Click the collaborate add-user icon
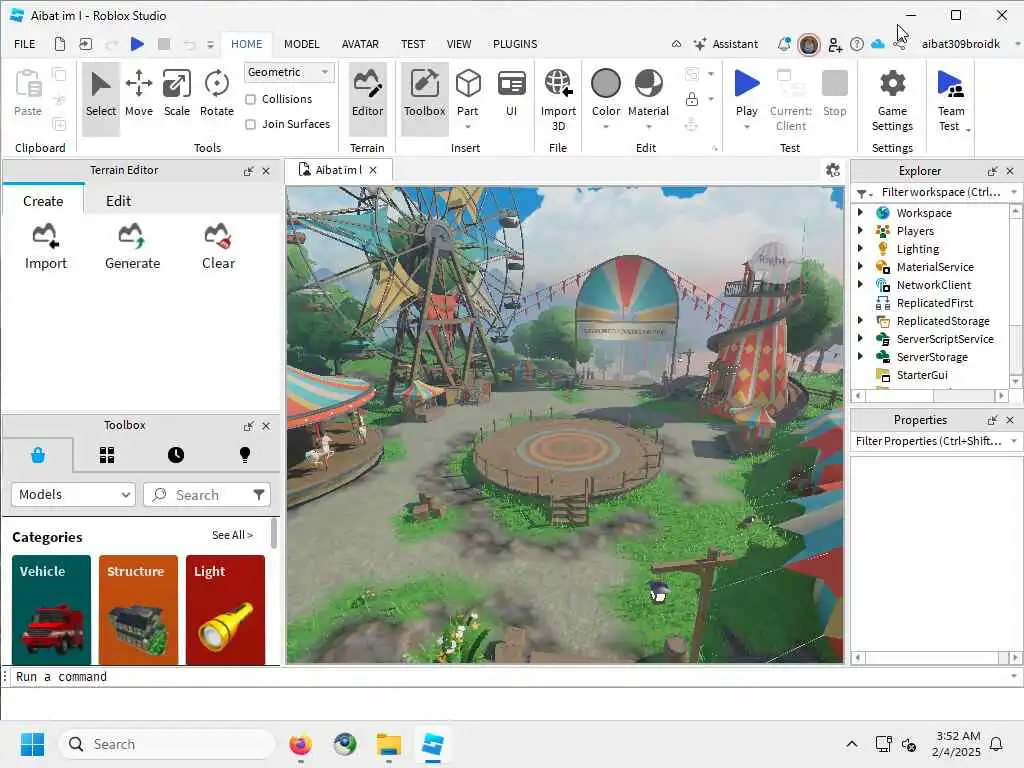 835,44
